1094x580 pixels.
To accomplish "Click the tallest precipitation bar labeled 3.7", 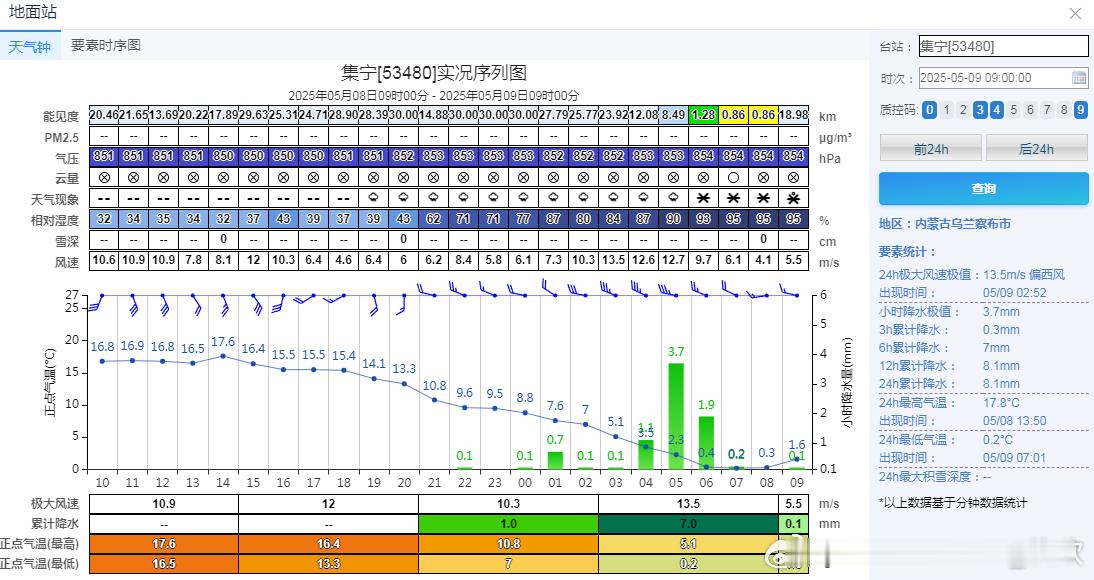I will (x=675, y=416).
